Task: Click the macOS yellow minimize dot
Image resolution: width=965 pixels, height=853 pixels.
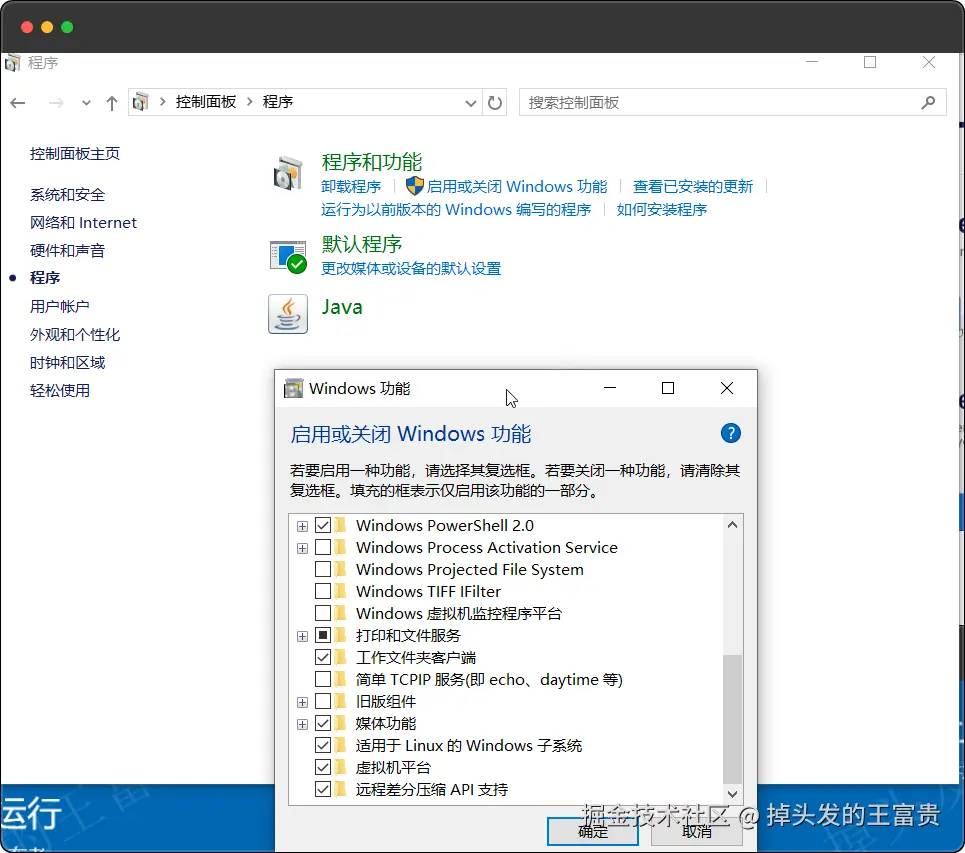Action: tap(47, 27)
